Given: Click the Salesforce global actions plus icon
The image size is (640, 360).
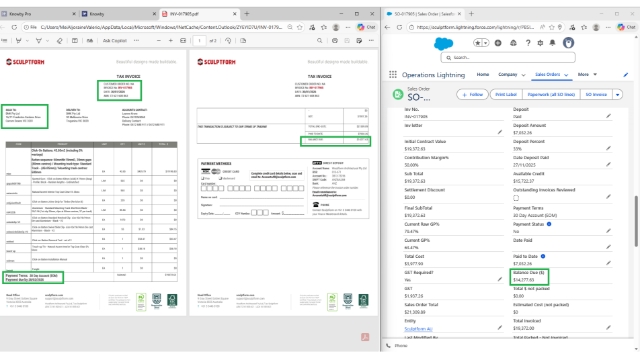Looking at the screenshot, I should 498,43.
